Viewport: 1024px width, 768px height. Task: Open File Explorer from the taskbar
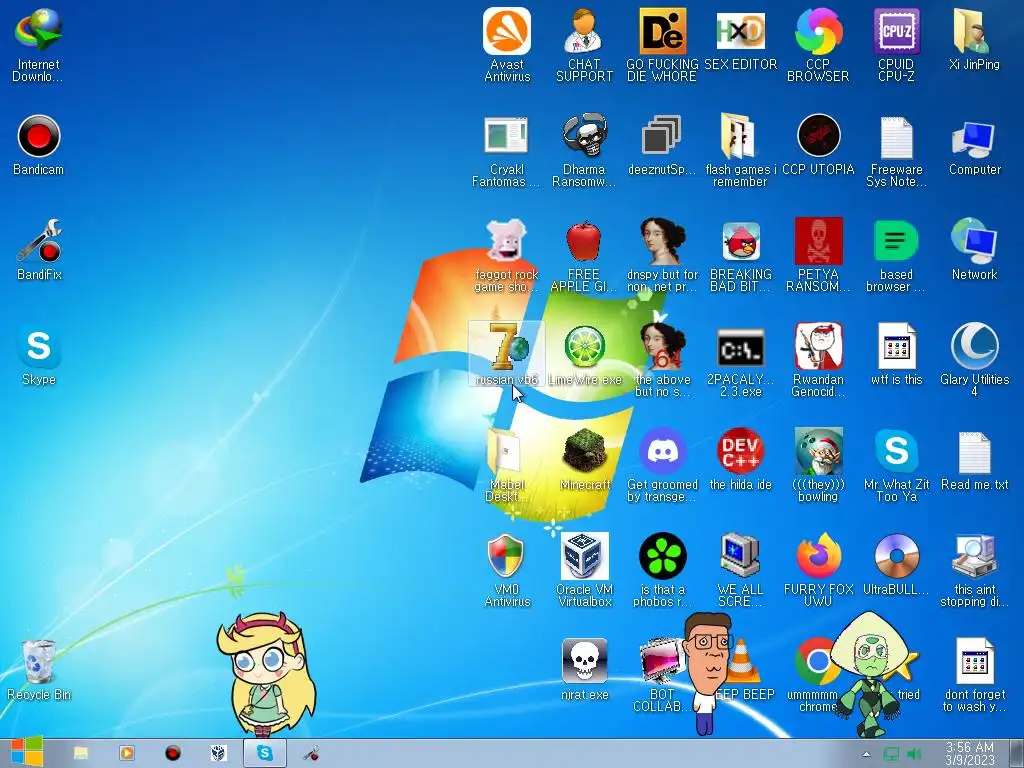[81, 753]
